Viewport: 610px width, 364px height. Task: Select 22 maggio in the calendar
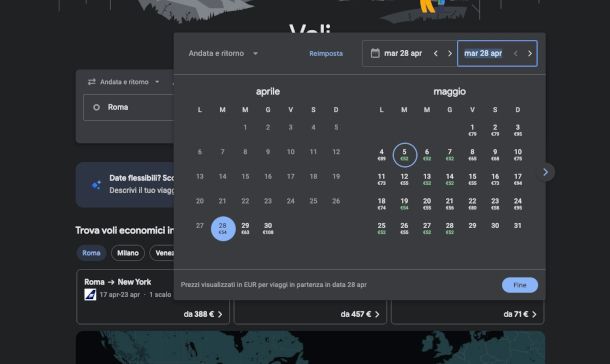[472, 203]
